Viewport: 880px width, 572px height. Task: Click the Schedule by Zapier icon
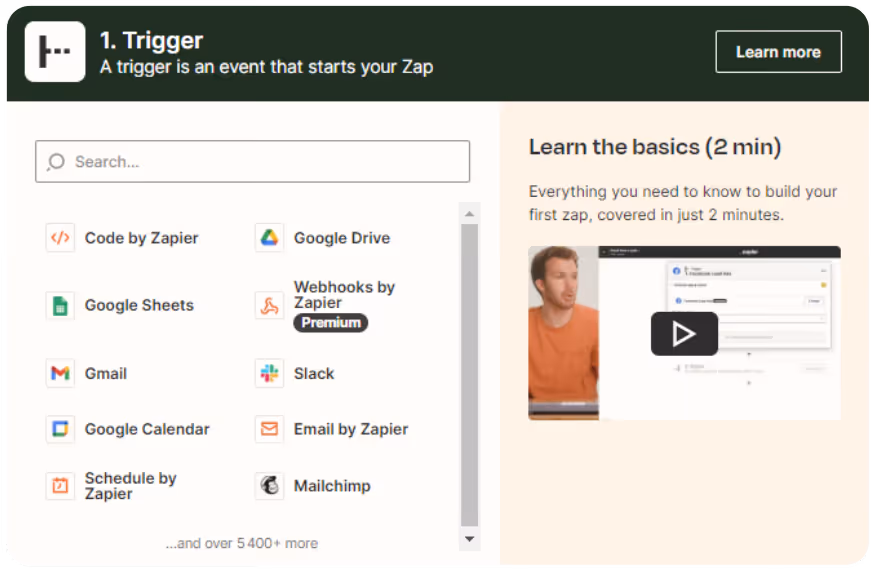(x=60, y=486)
